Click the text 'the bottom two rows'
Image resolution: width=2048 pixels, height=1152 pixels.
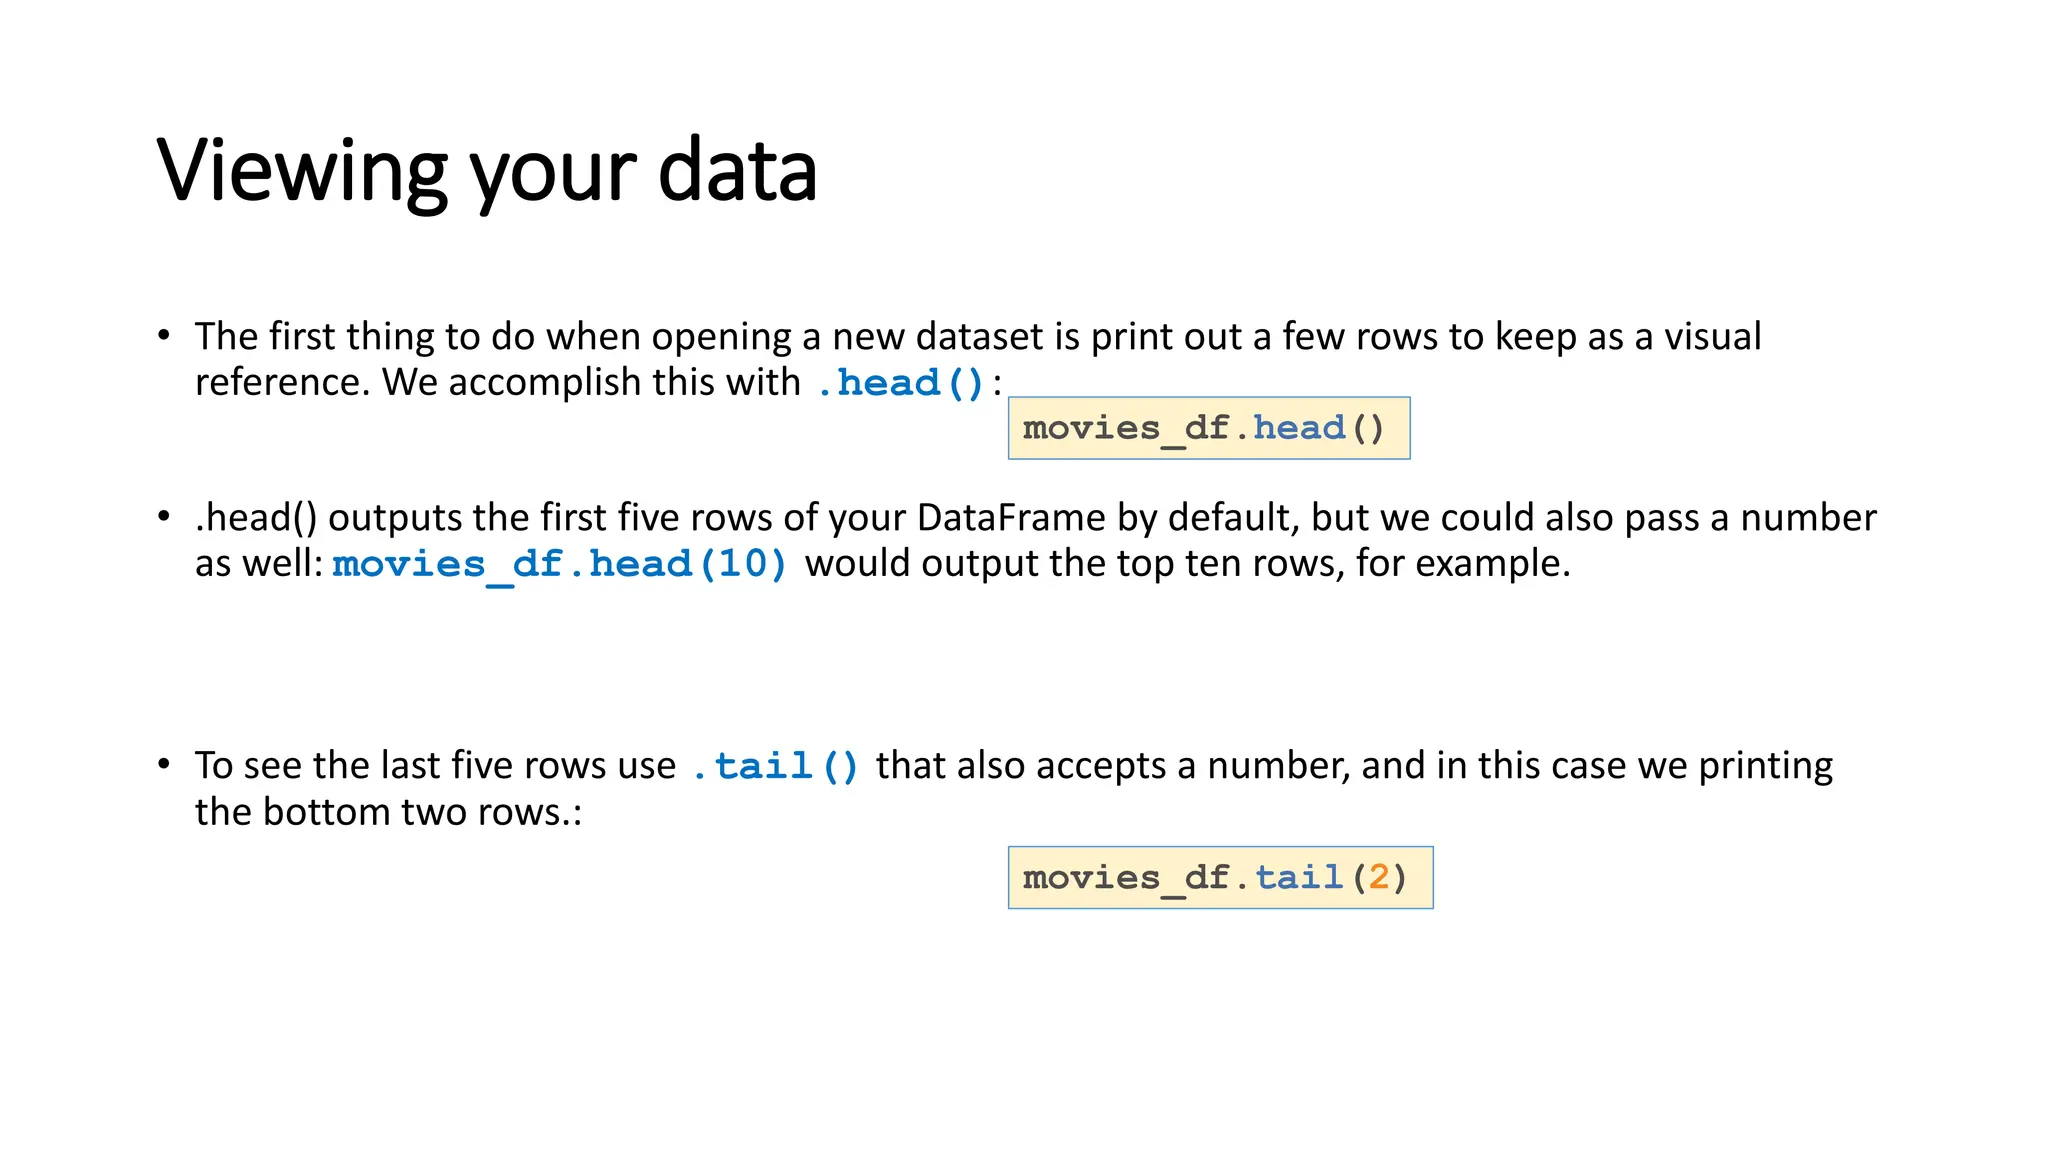(378, 811)
